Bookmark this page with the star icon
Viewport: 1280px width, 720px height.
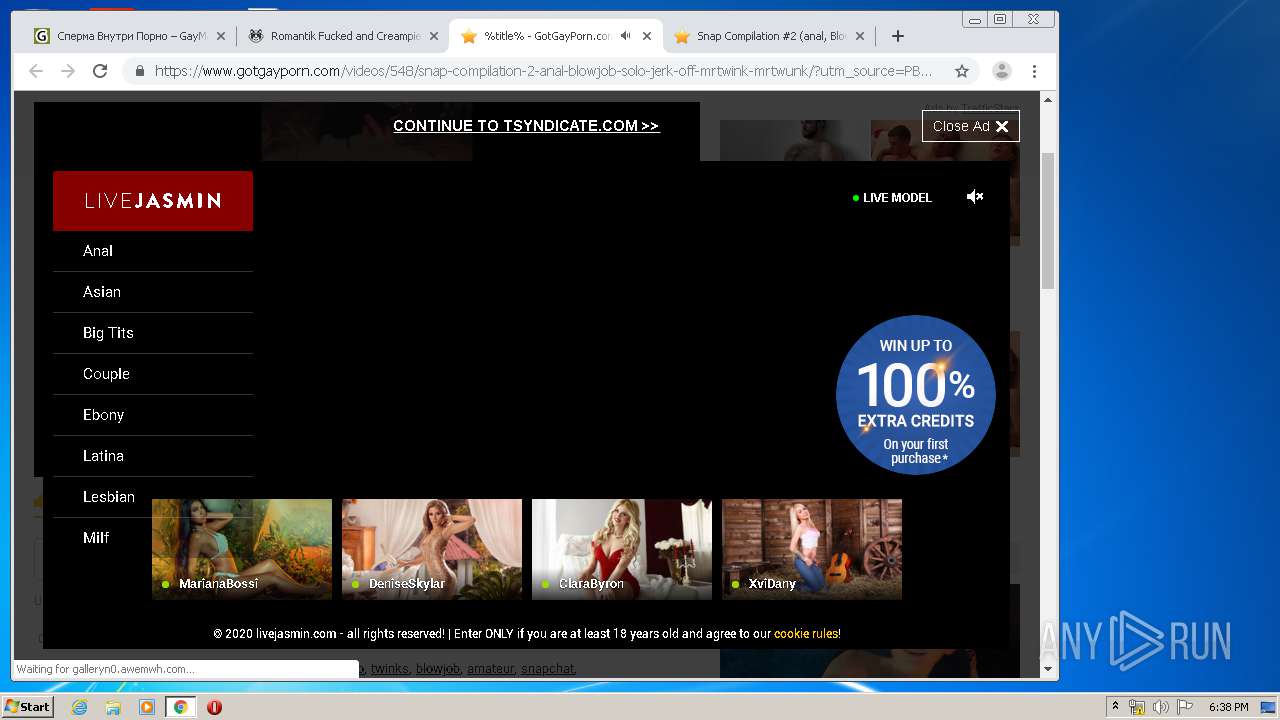tap(962, 71)
